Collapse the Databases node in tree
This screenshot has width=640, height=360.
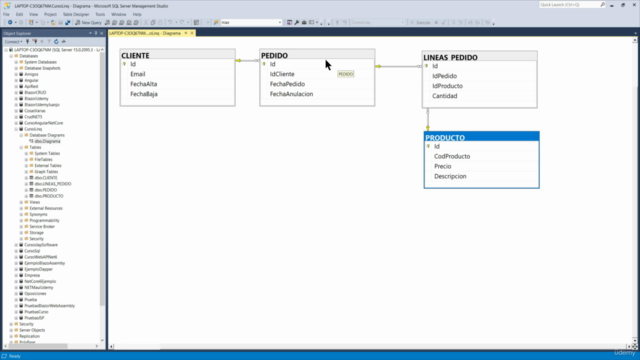coord(11,56)
